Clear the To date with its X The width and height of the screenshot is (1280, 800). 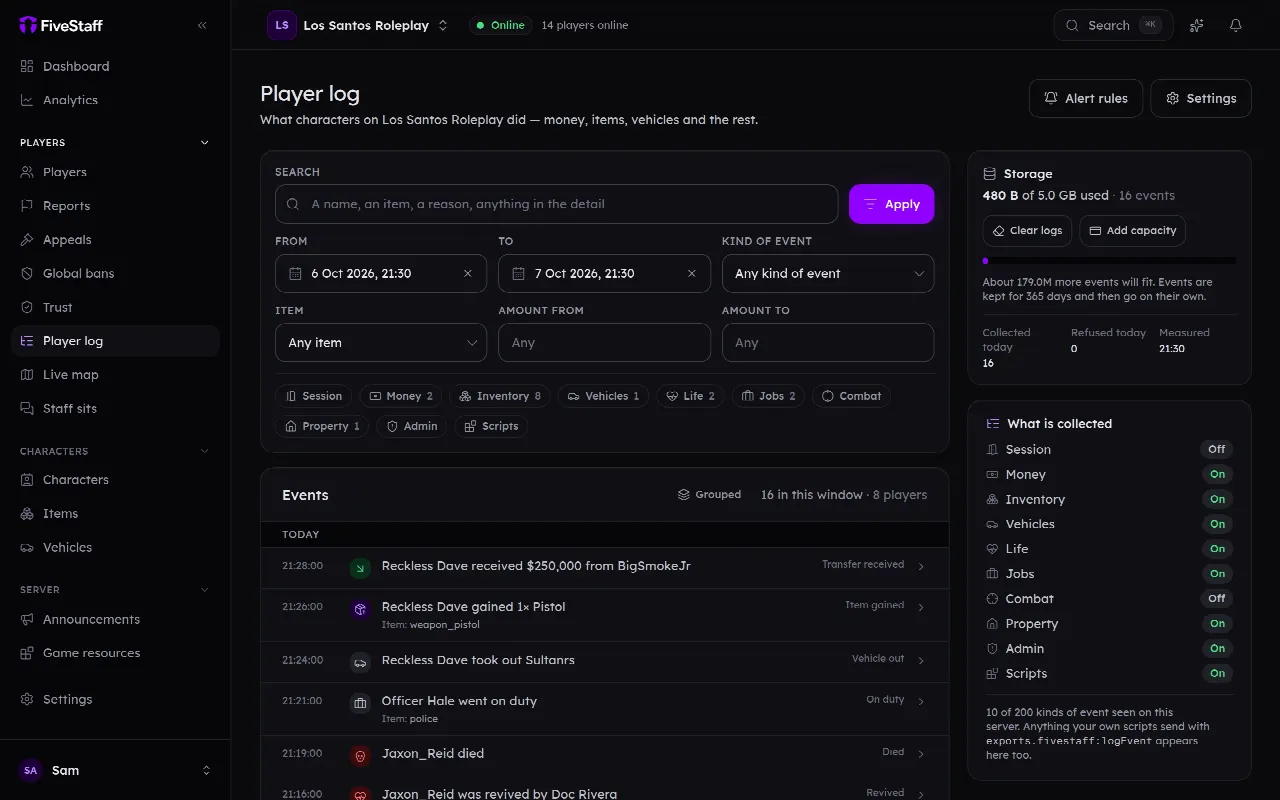pyautogui.click(x=691, y=273)
